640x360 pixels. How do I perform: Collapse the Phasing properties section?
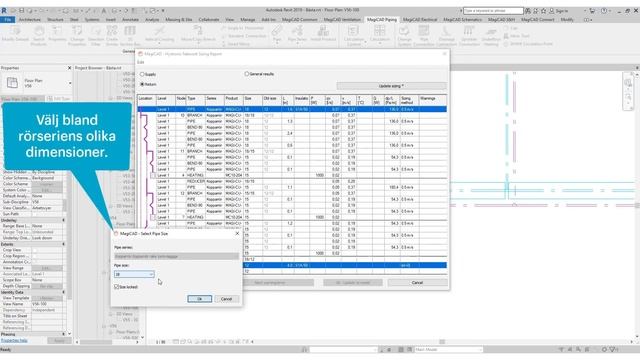[x=64, y=334]
